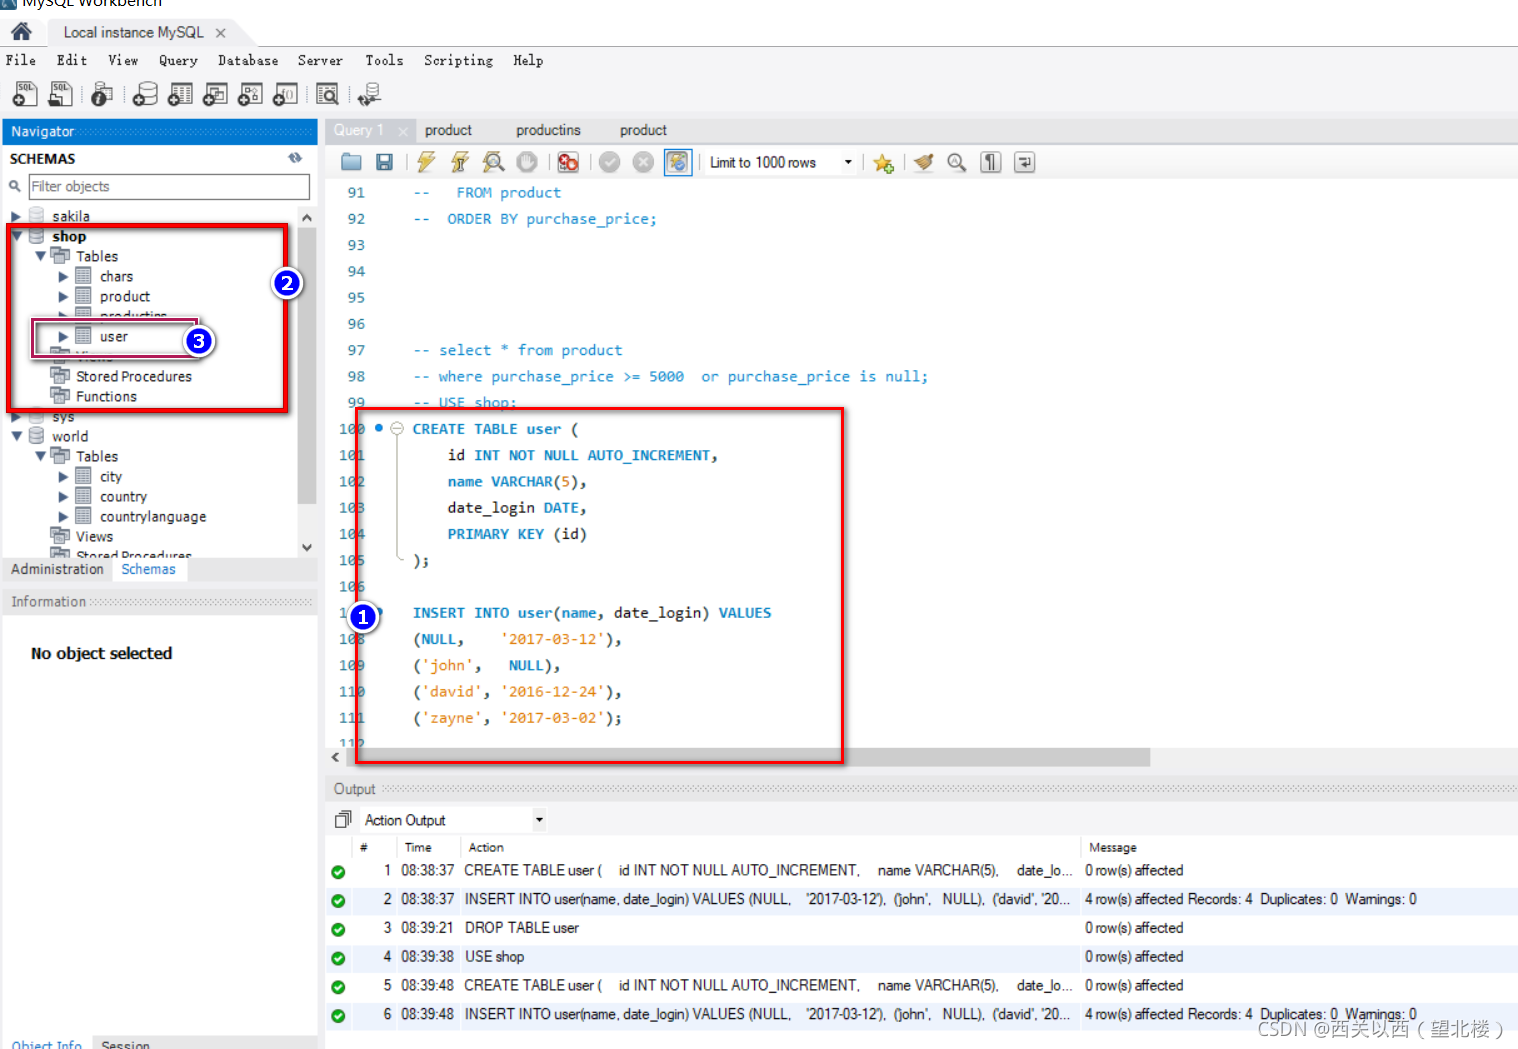The height and width of the screenshot is (1049, 1518).
Task: Close the Query 1 tab
Action: [x=403, y=131]
